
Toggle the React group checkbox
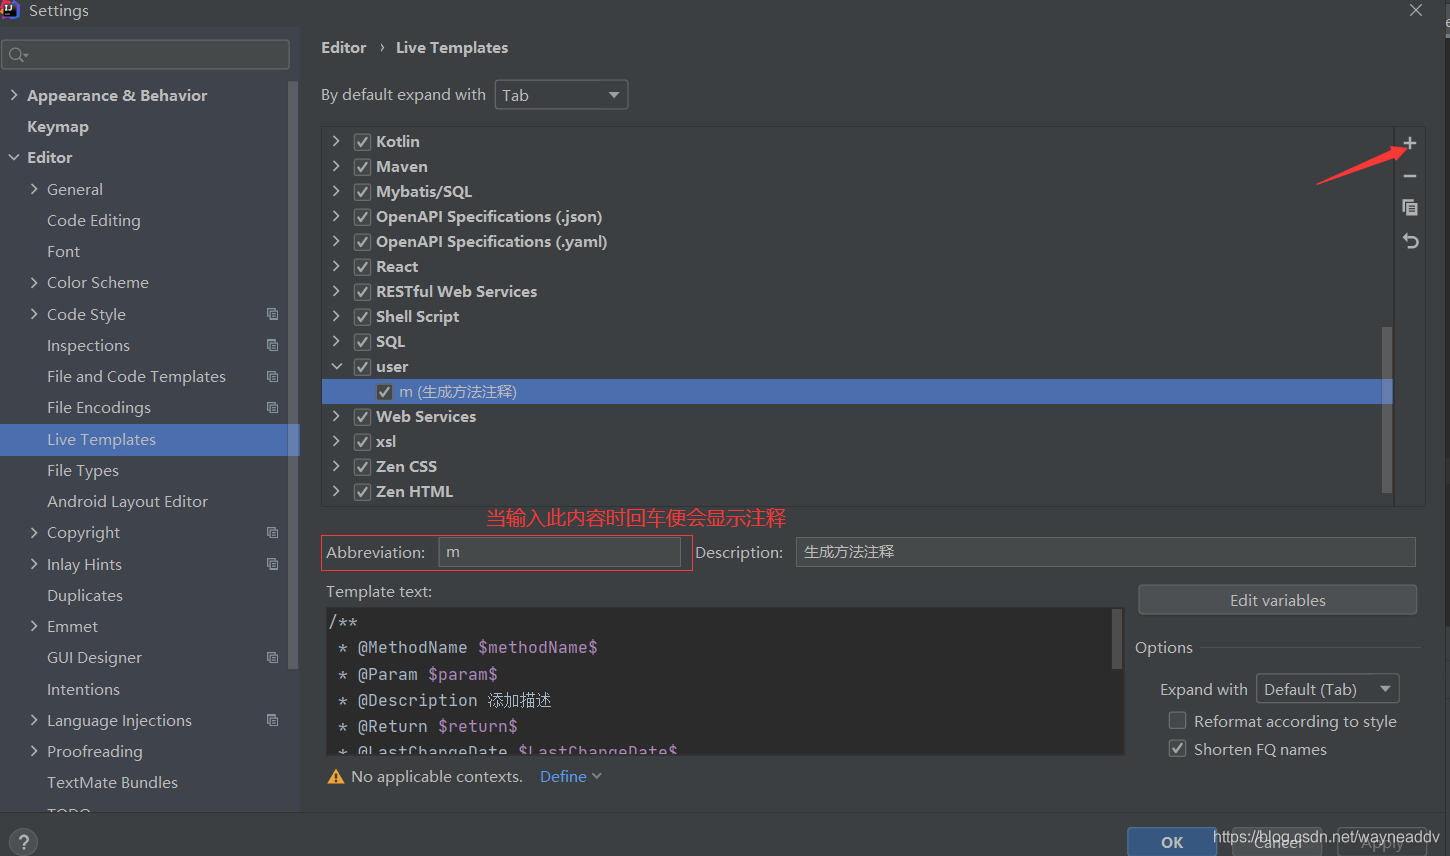(x=362, y=267)
